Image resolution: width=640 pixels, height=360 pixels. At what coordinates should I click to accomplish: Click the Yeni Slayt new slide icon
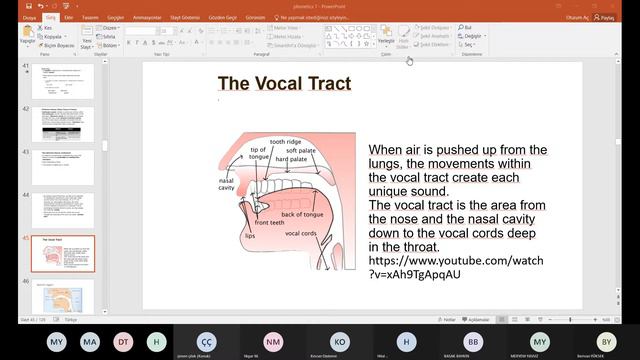pyautogui.click(x=87, y=31)
